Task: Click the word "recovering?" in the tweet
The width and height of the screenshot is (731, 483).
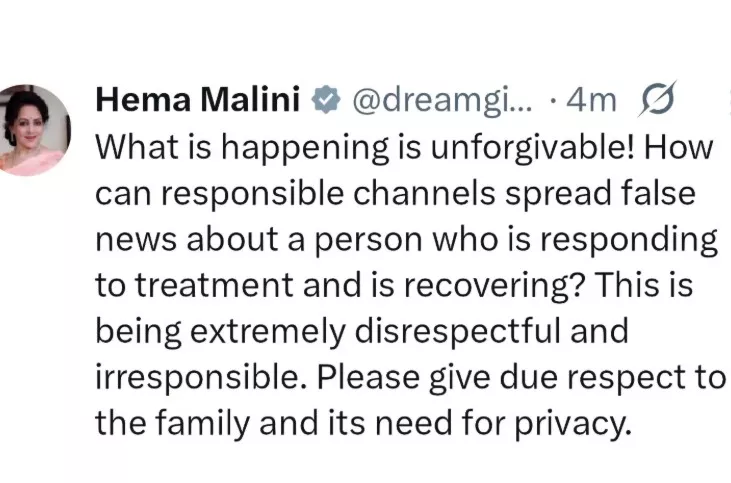Action: pyautogui.click(x=510, y=286)
